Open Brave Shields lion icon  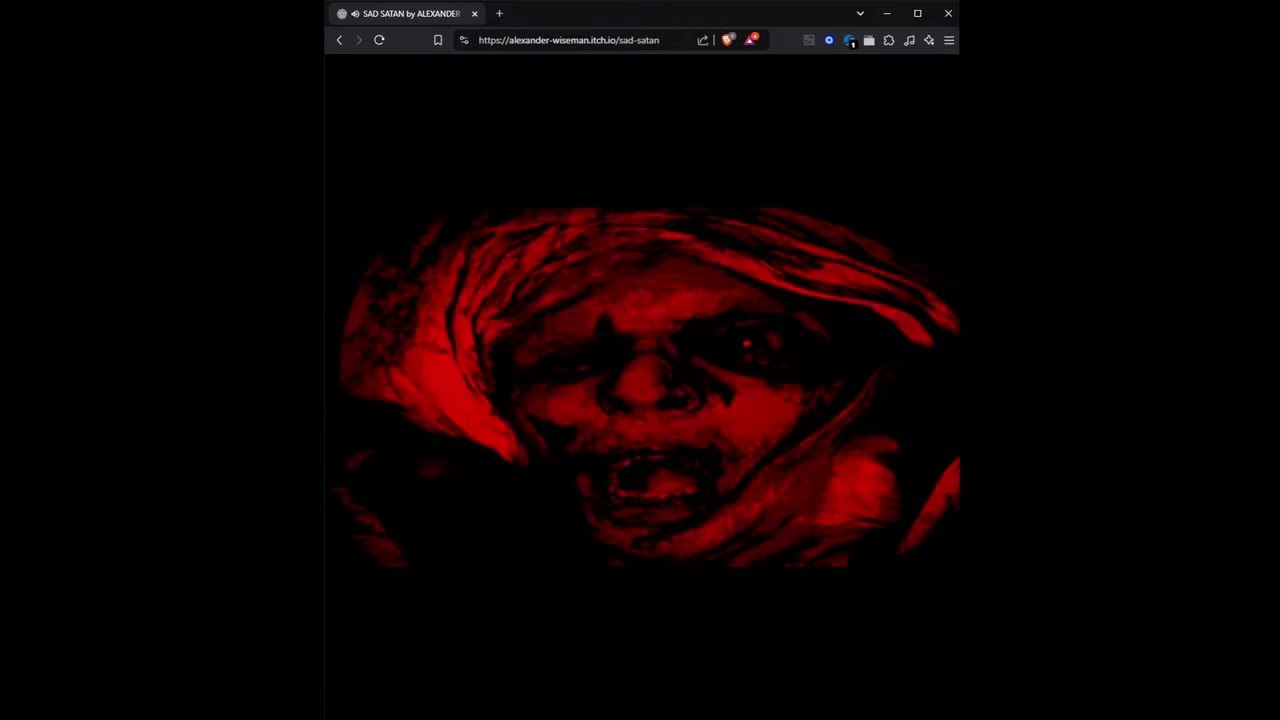[x=727, y=40]
